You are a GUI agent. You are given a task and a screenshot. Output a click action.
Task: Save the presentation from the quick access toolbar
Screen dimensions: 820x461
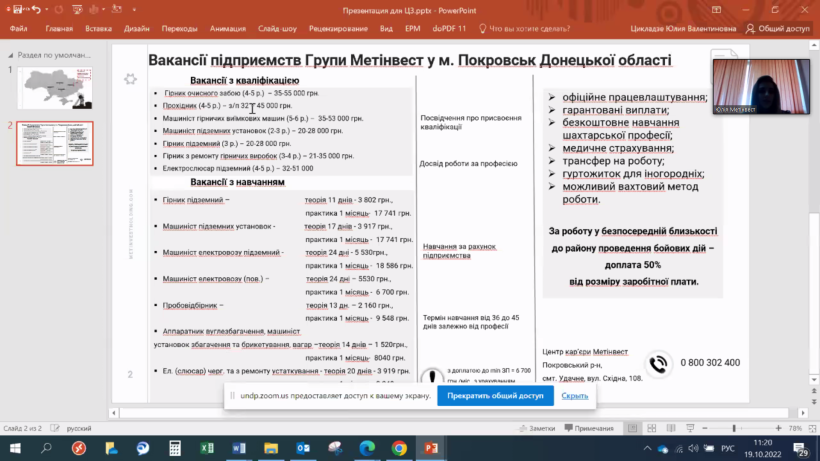[18, 9]
